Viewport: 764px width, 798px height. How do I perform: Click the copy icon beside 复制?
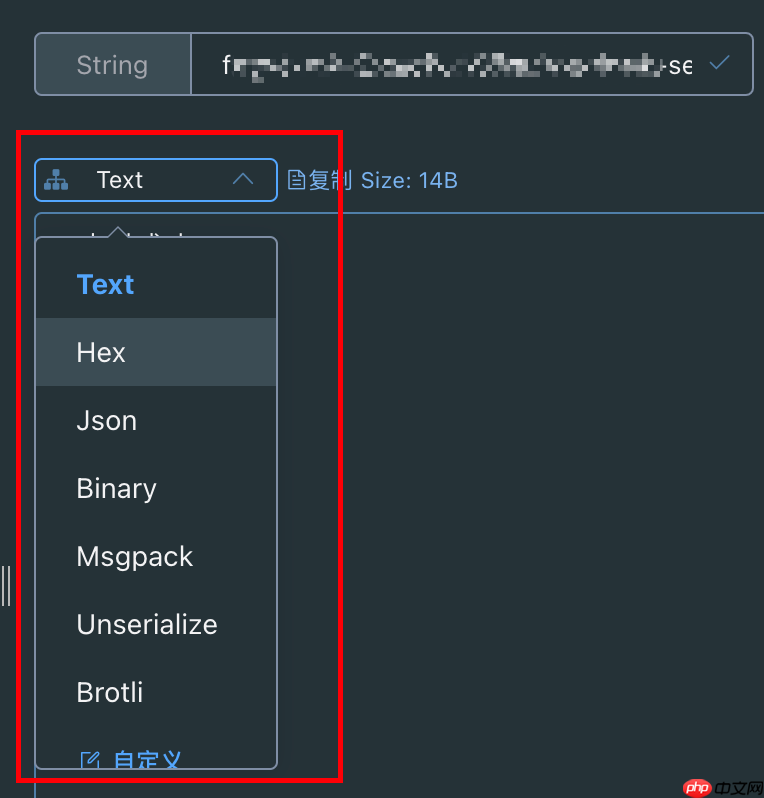tap(295, 180)
